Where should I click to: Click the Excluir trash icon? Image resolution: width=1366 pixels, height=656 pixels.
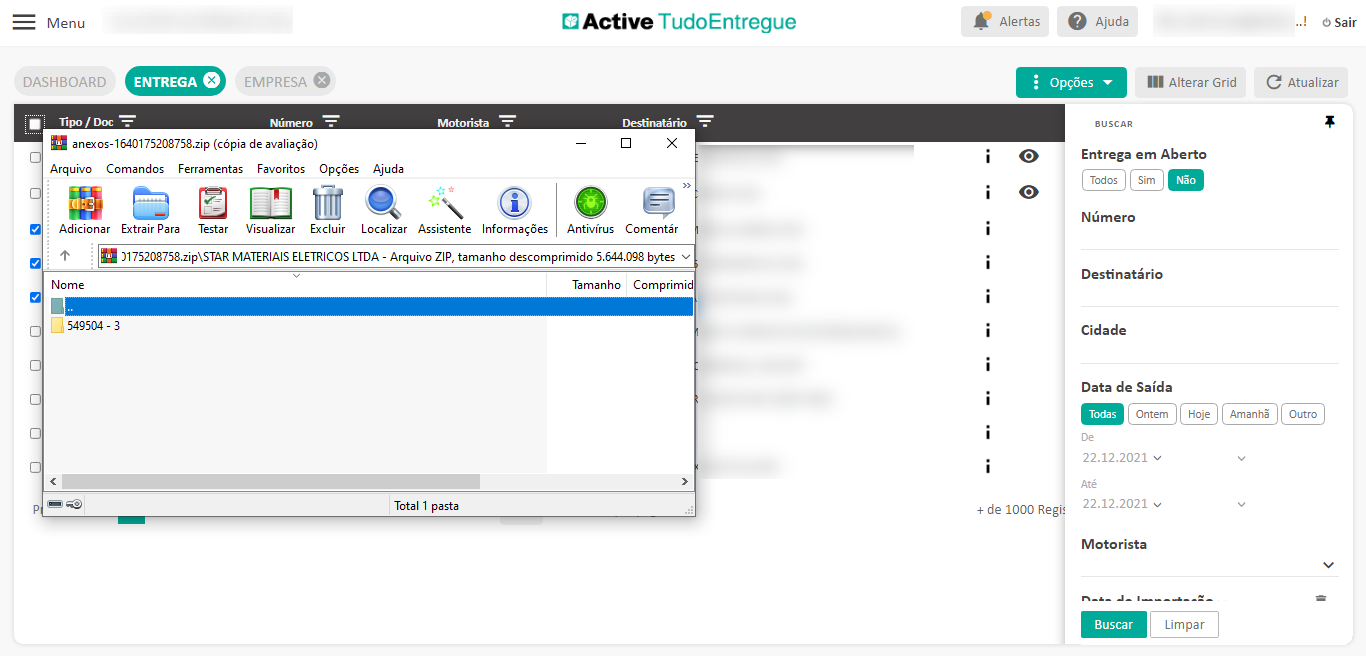(327, 204)
